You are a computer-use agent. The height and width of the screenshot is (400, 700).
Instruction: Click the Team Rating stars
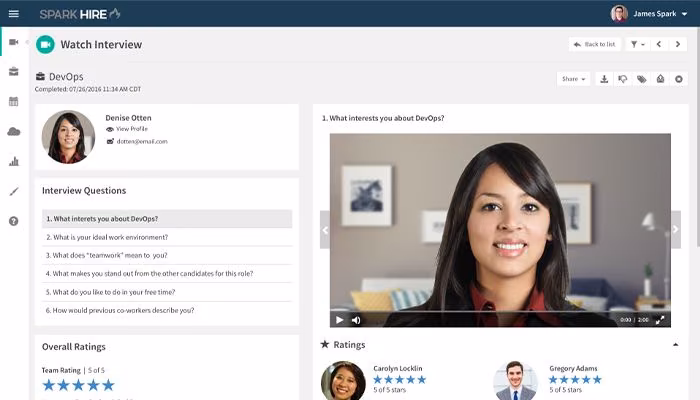[78, 385]
